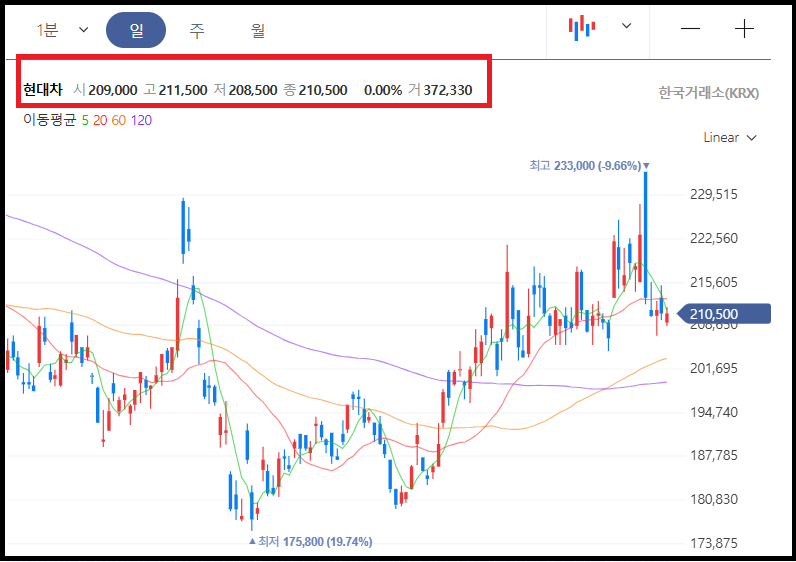Image resolution: width=796 pixels, height=562 pixels.
Task: Click the low price 208,500 value
Action: pos(253,90)
